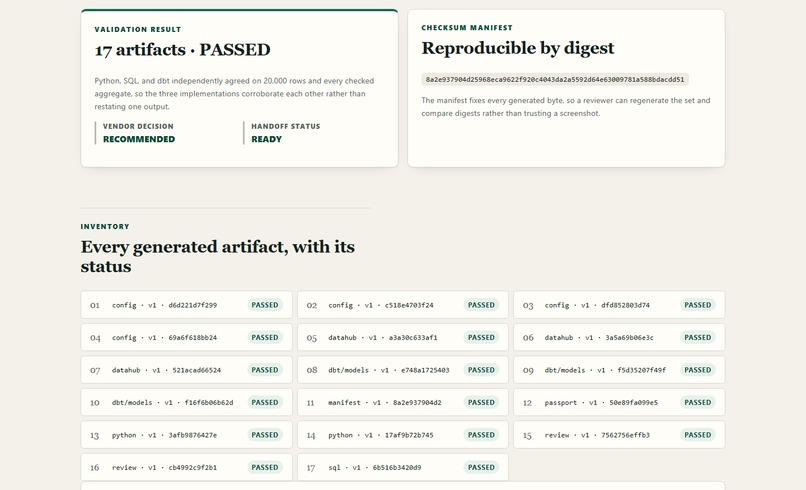Open artifact 16 review row
Screen dimensions: 806x490
(186, 467)
